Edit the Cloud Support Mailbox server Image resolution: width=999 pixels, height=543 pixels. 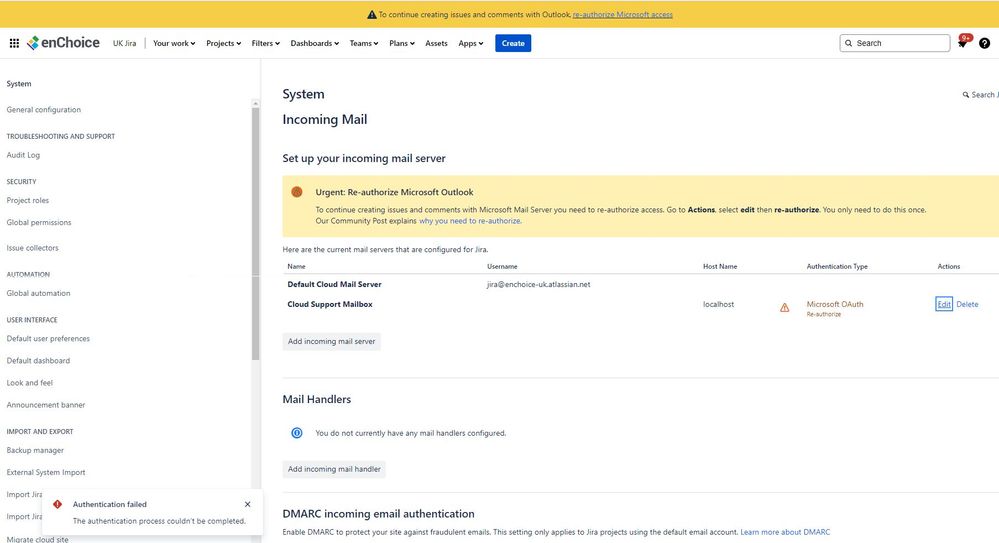pos(944,304)
